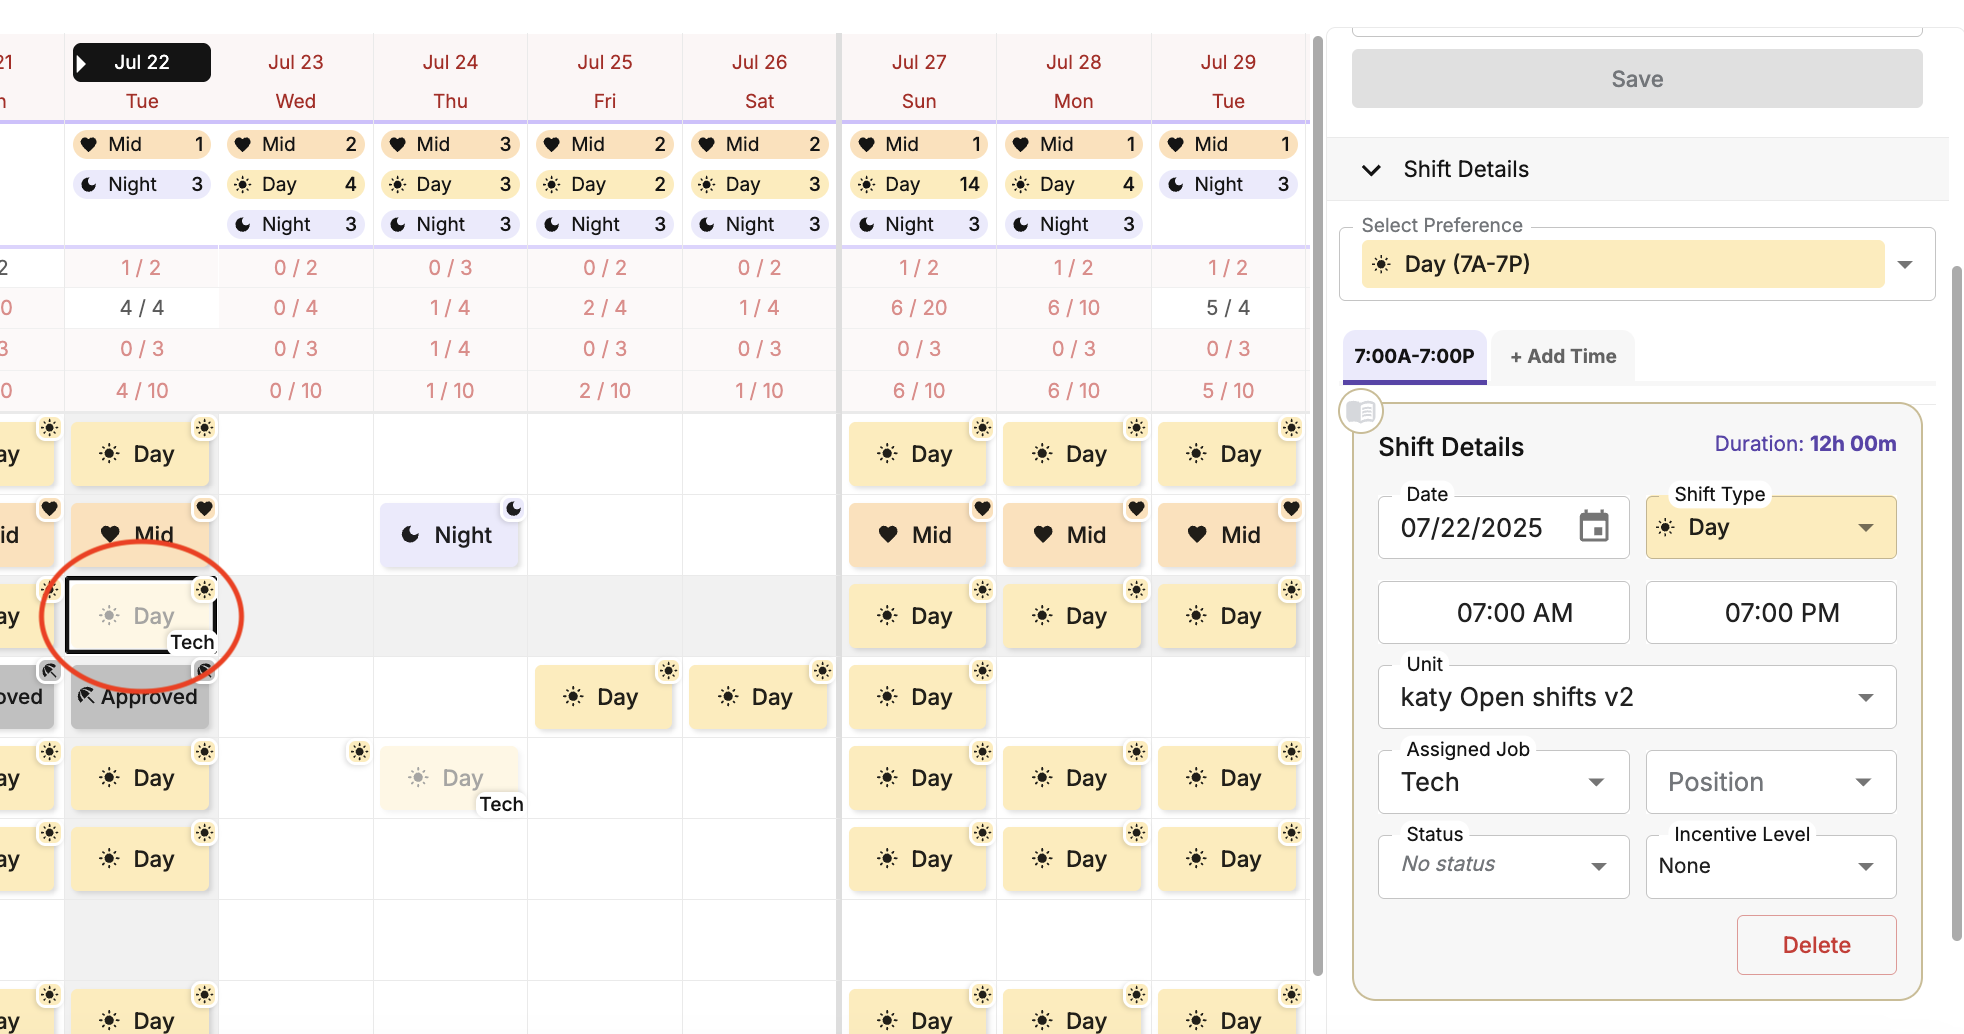
Task: Open the Incentive Level dropdown showing None
Action: 1770,866
